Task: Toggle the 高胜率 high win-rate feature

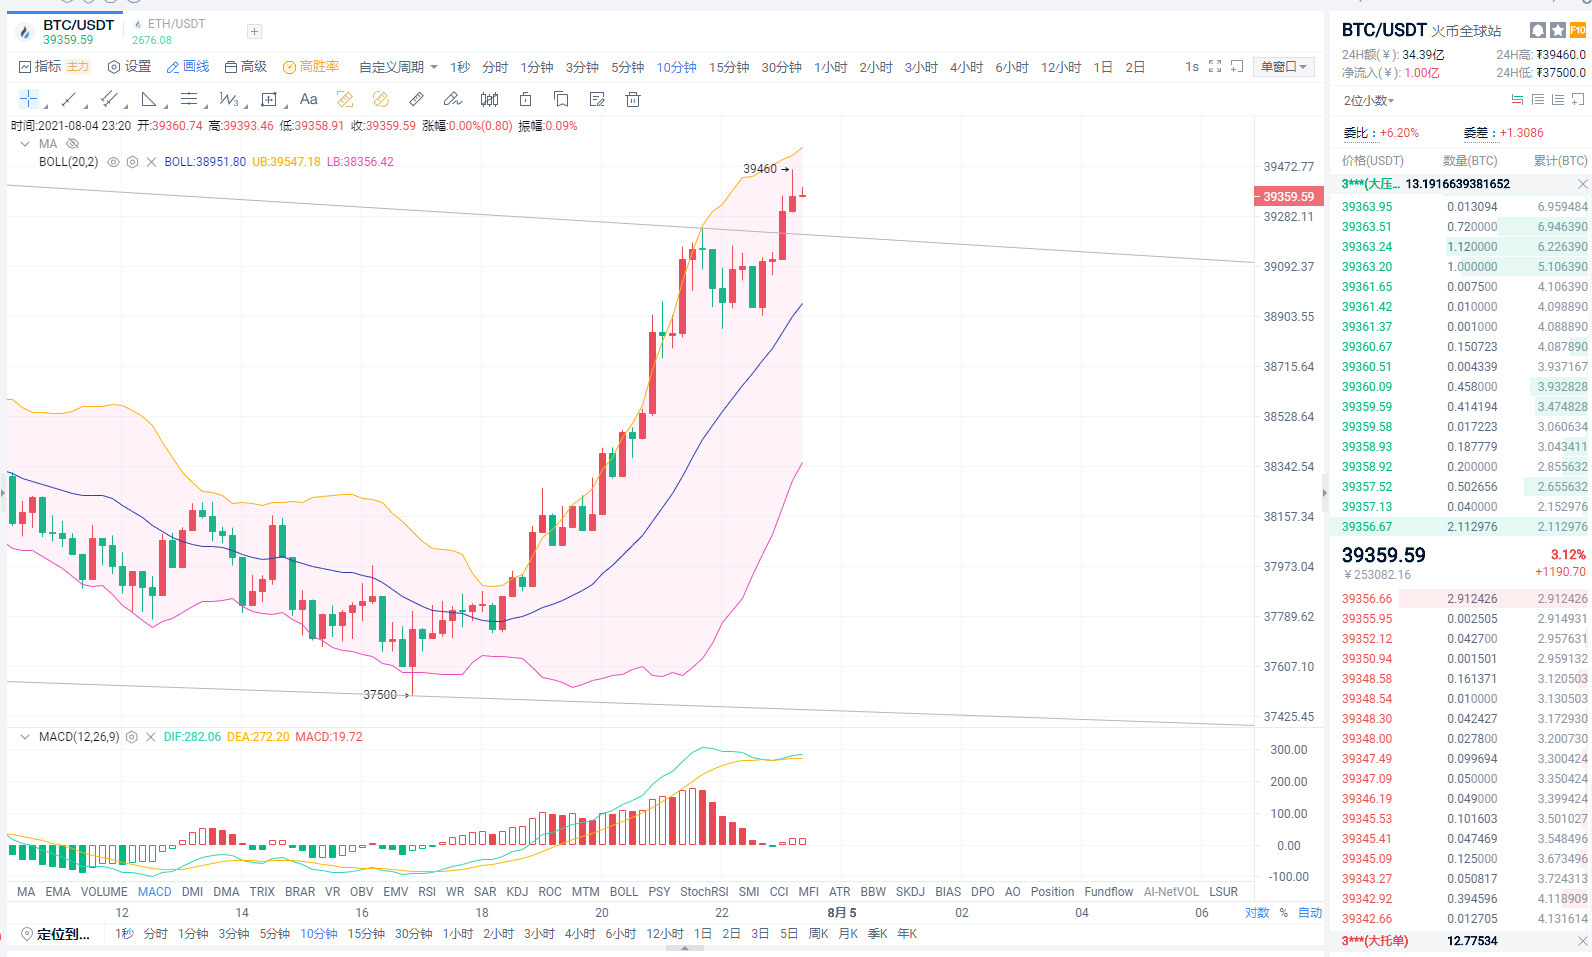Action: click(311, 67)
